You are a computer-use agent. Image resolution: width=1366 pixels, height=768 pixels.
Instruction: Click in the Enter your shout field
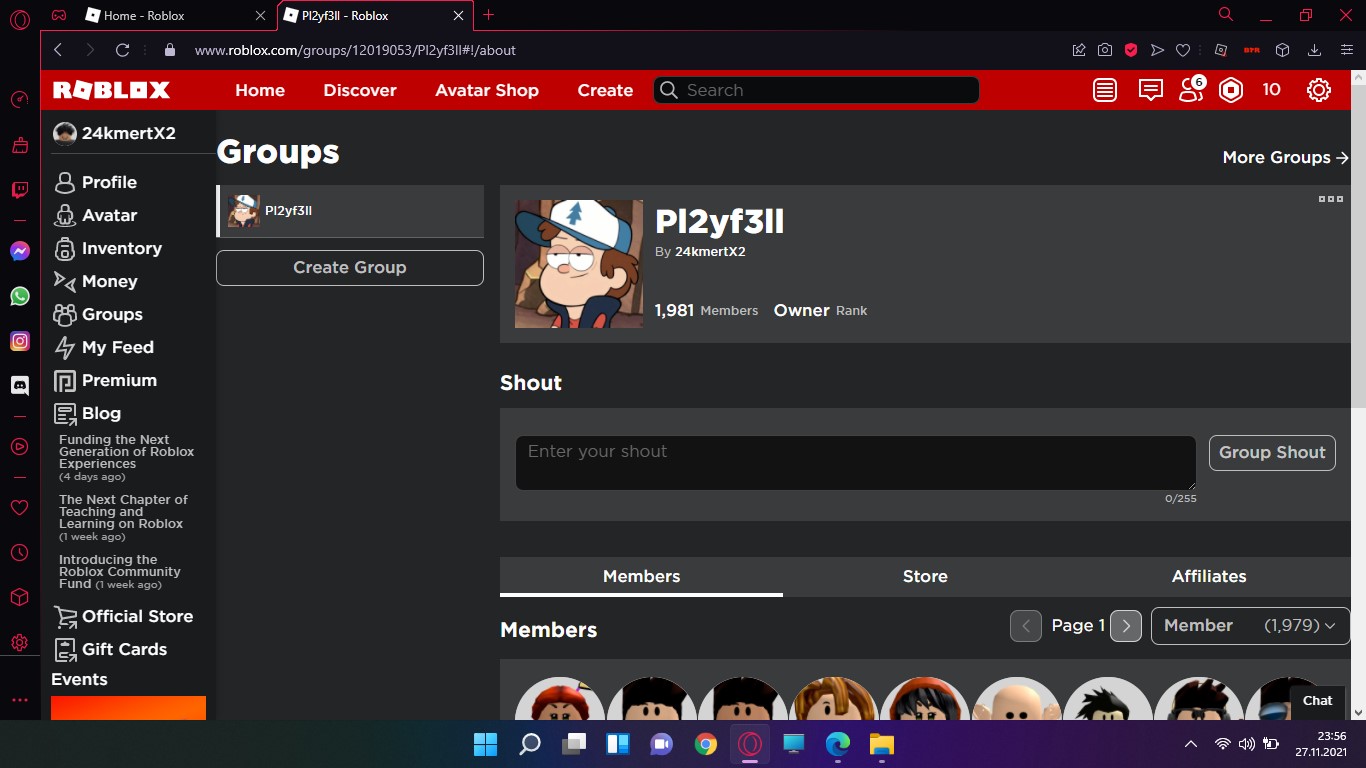point(856,462)
